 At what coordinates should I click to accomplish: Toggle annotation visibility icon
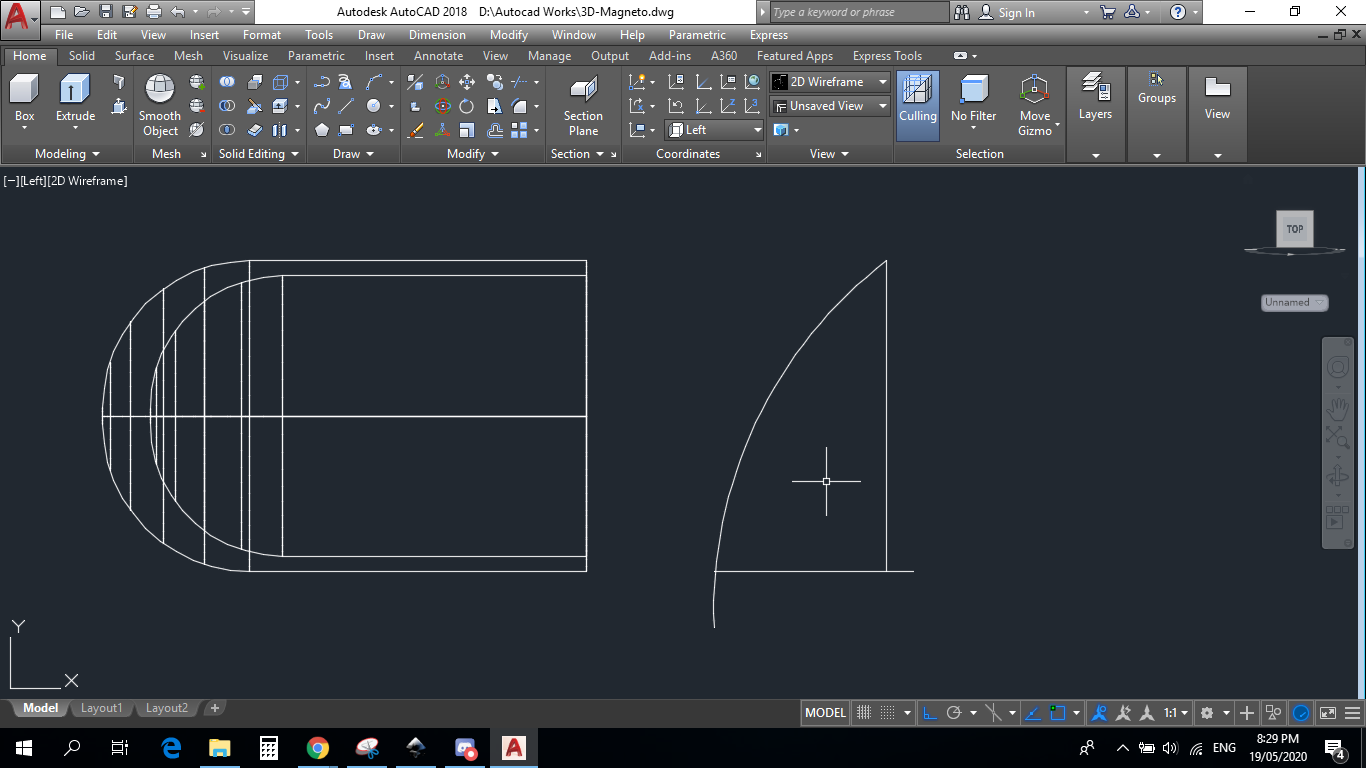1100,713
